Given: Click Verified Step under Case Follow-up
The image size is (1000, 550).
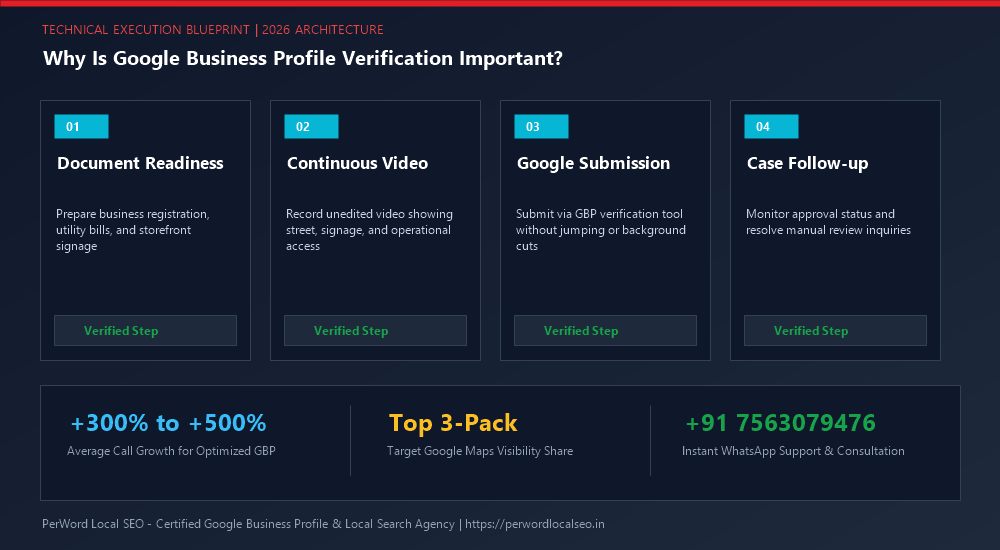Looking at the screenshot, I should (835, 331).
